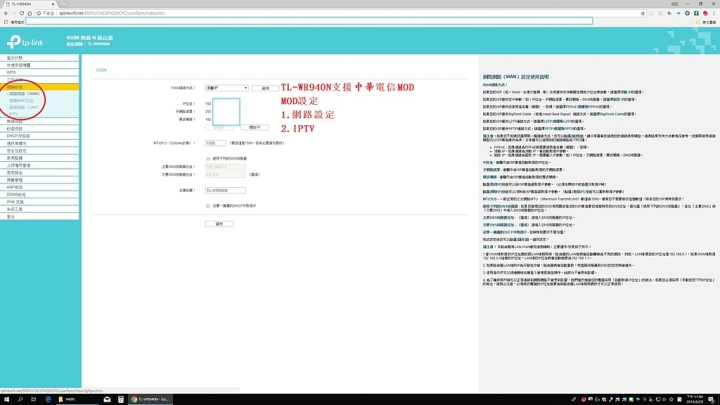The height and width of the screenshot is (405, 720).
Task: Open the IPv6 support menu item
Action: 39,202
